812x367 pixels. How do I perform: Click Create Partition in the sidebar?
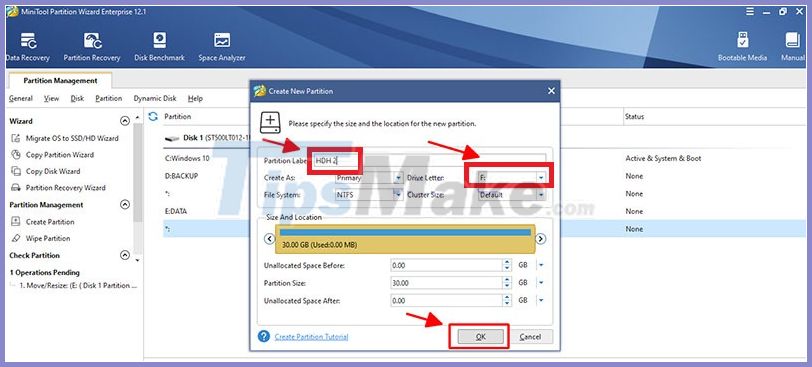43,222
